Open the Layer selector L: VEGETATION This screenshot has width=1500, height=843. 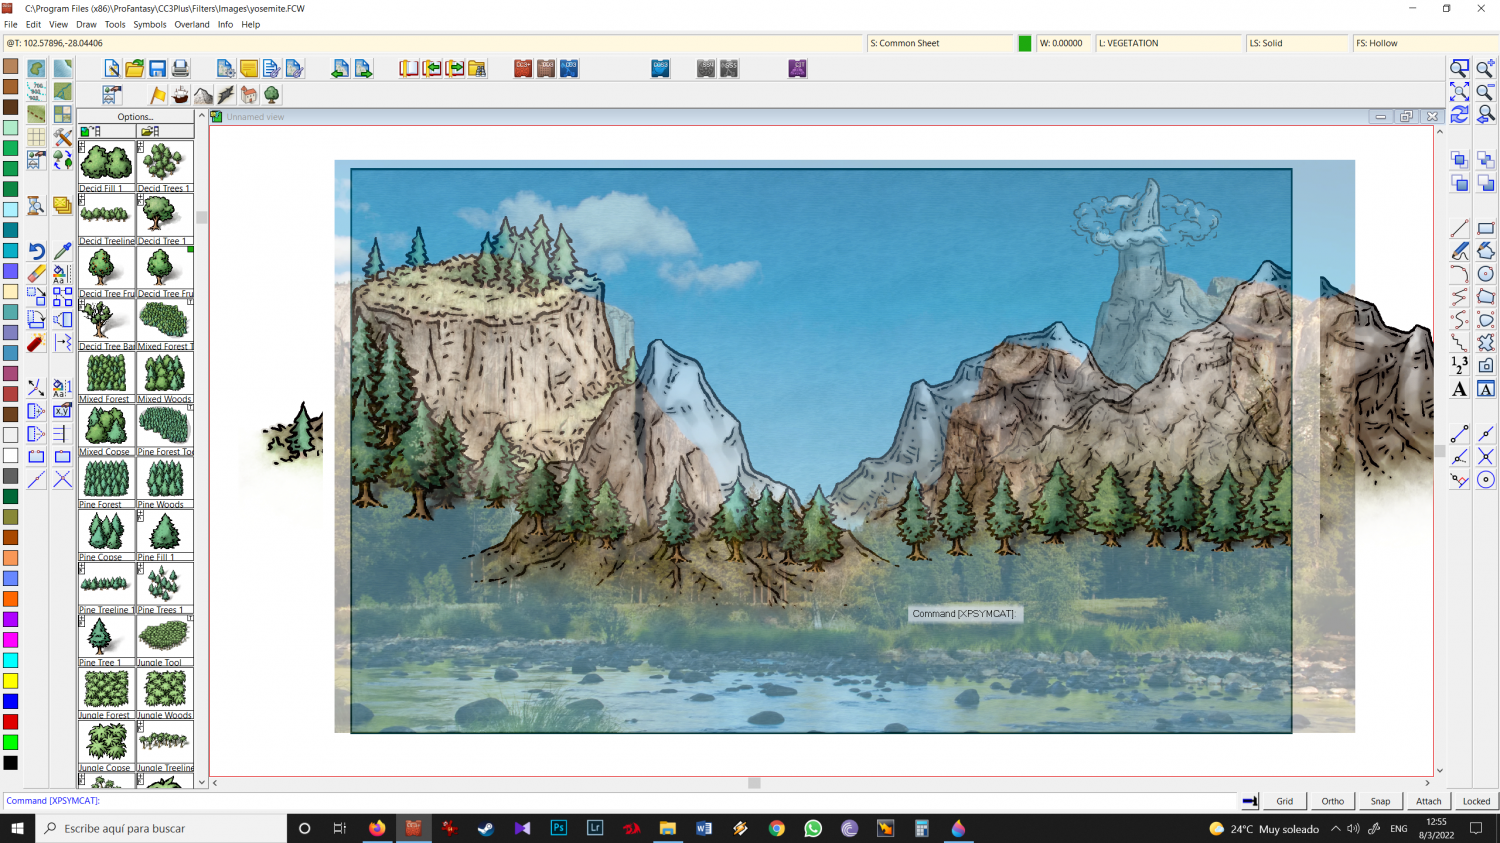click(1169, 43)
